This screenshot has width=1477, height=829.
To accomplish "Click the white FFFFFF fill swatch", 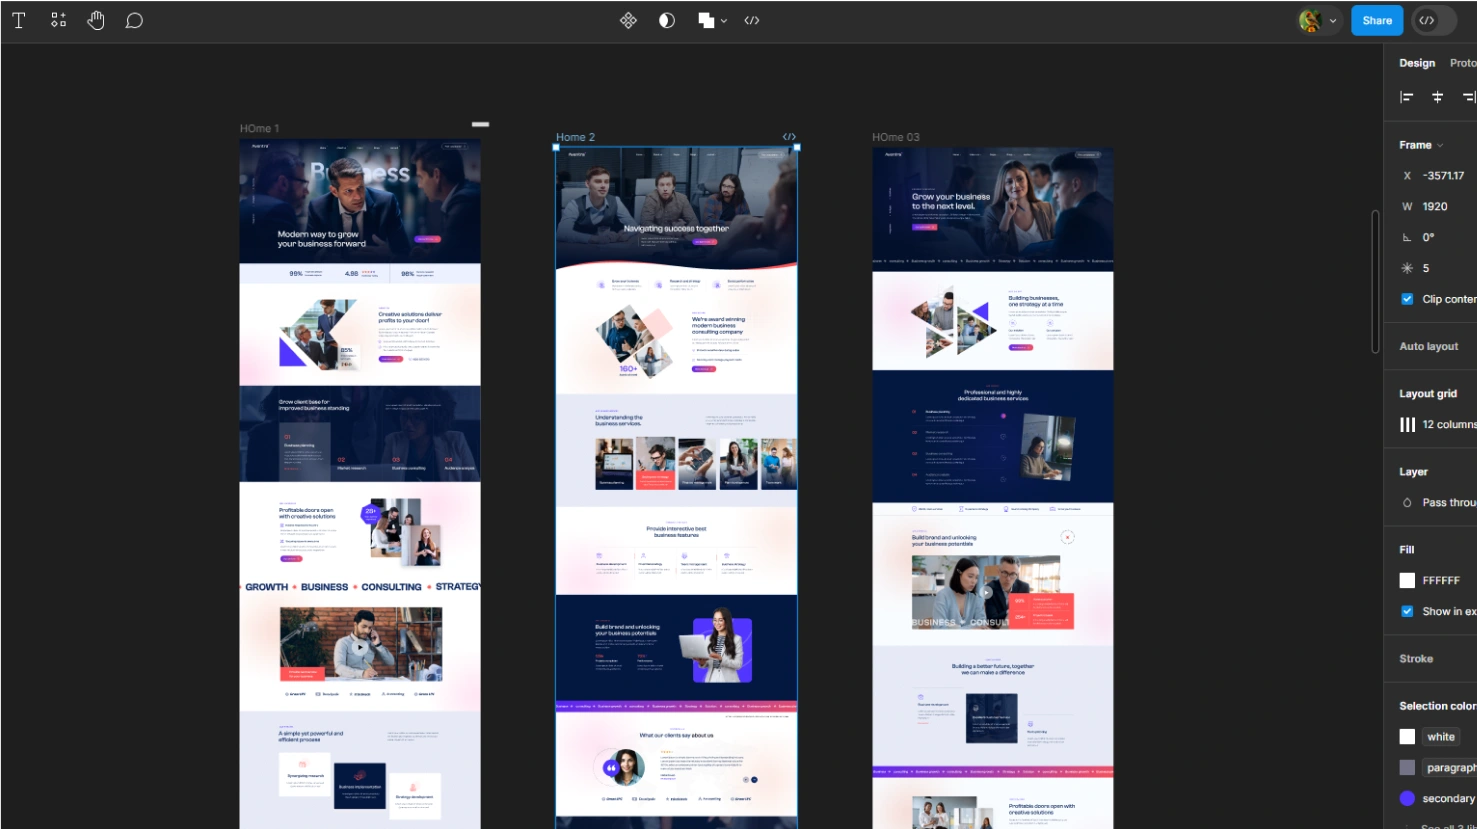I will [1407, 580].
